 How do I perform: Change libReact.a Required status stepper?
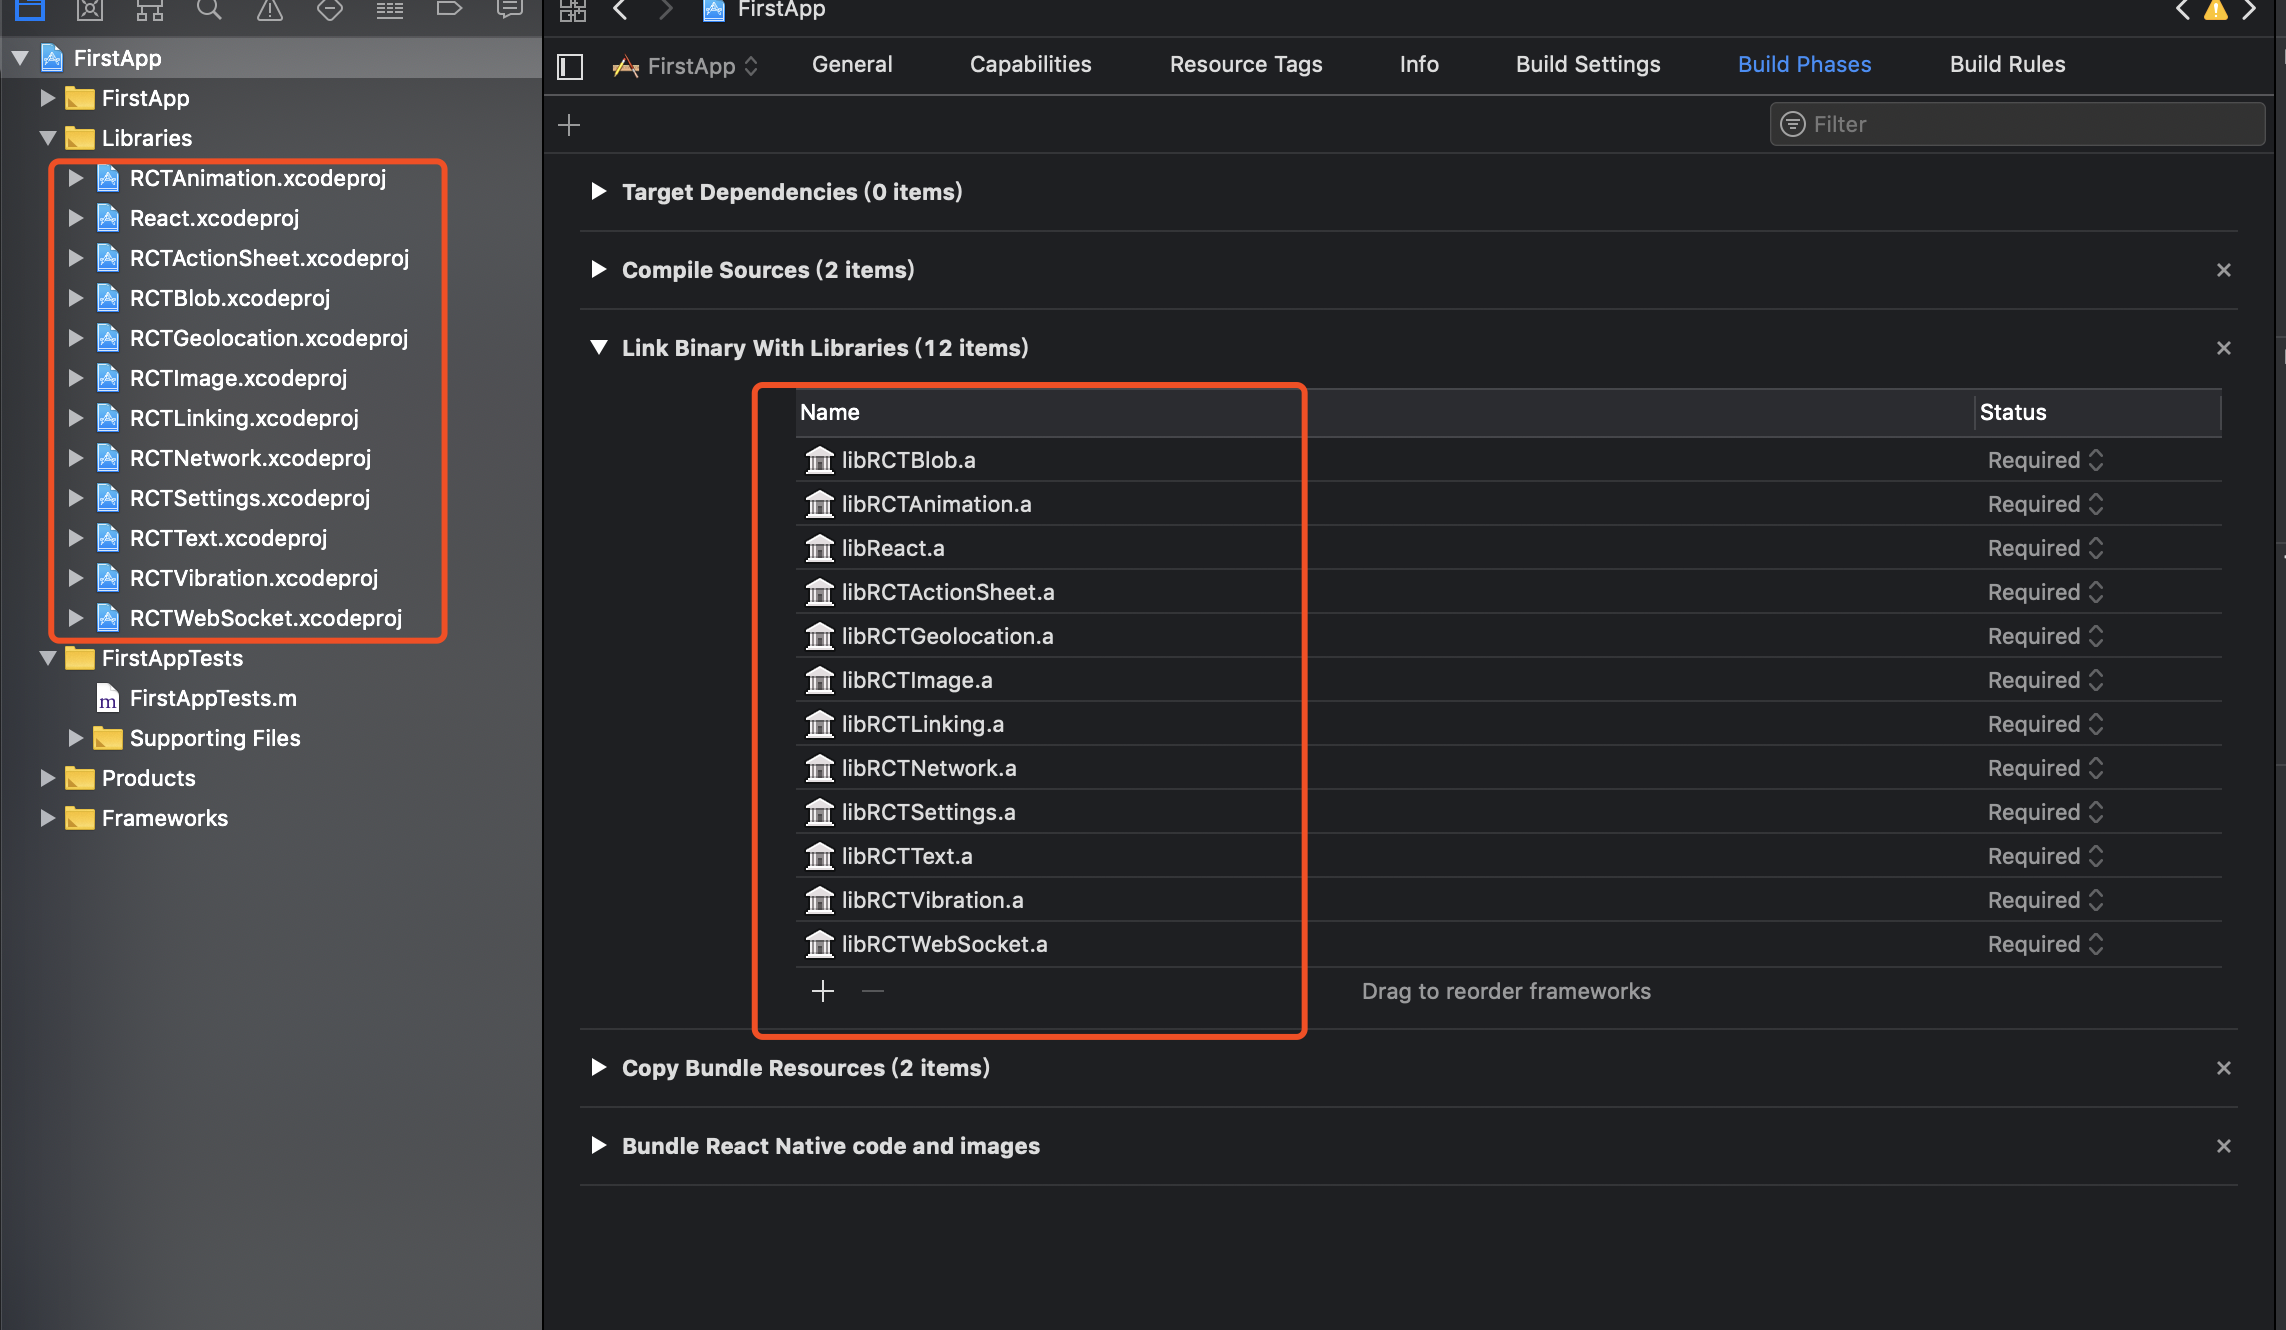(2096, 548)
